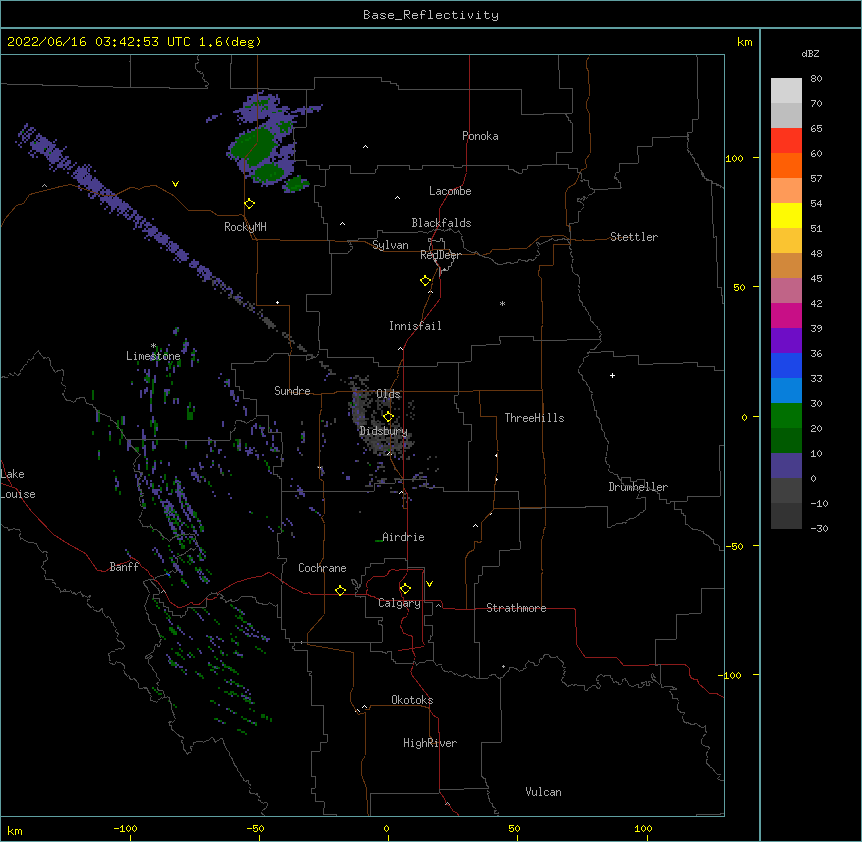862x842 pixels.
Task: Select the Banff label
Action: pyautogui.click(x=124, y=567)
